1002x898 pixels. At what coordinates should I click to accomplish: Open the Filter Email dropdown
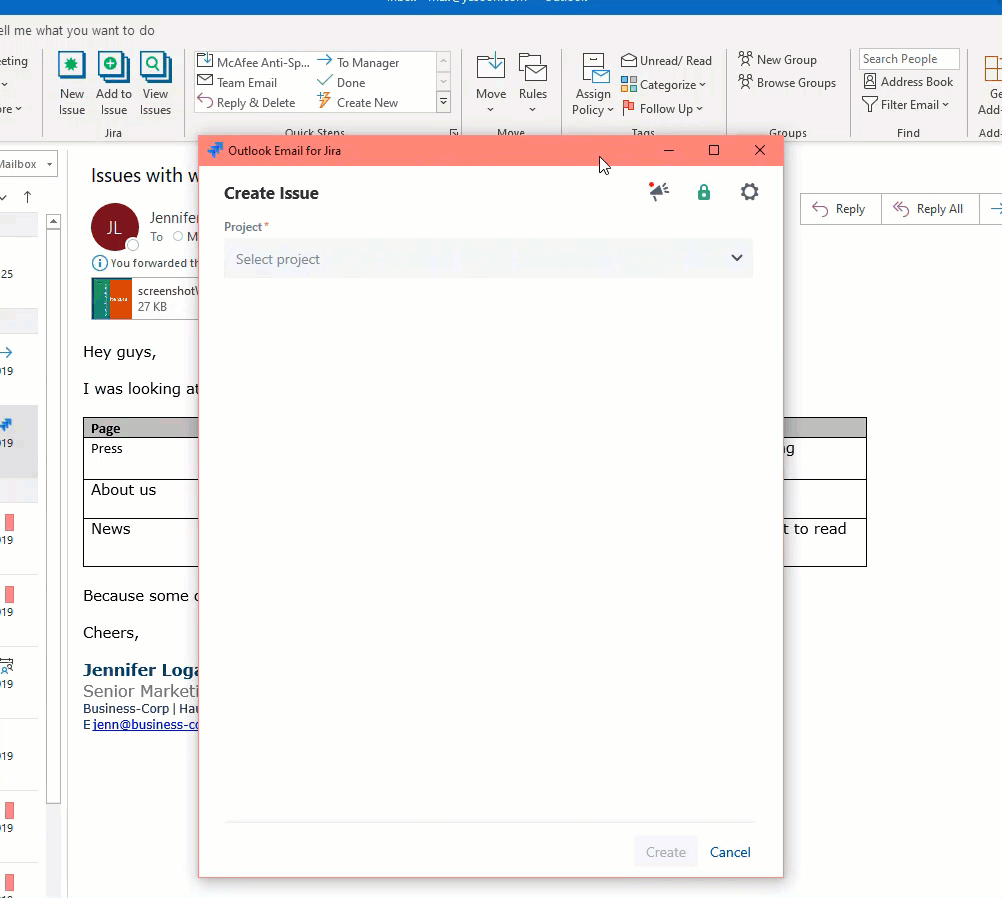point(906,104)
